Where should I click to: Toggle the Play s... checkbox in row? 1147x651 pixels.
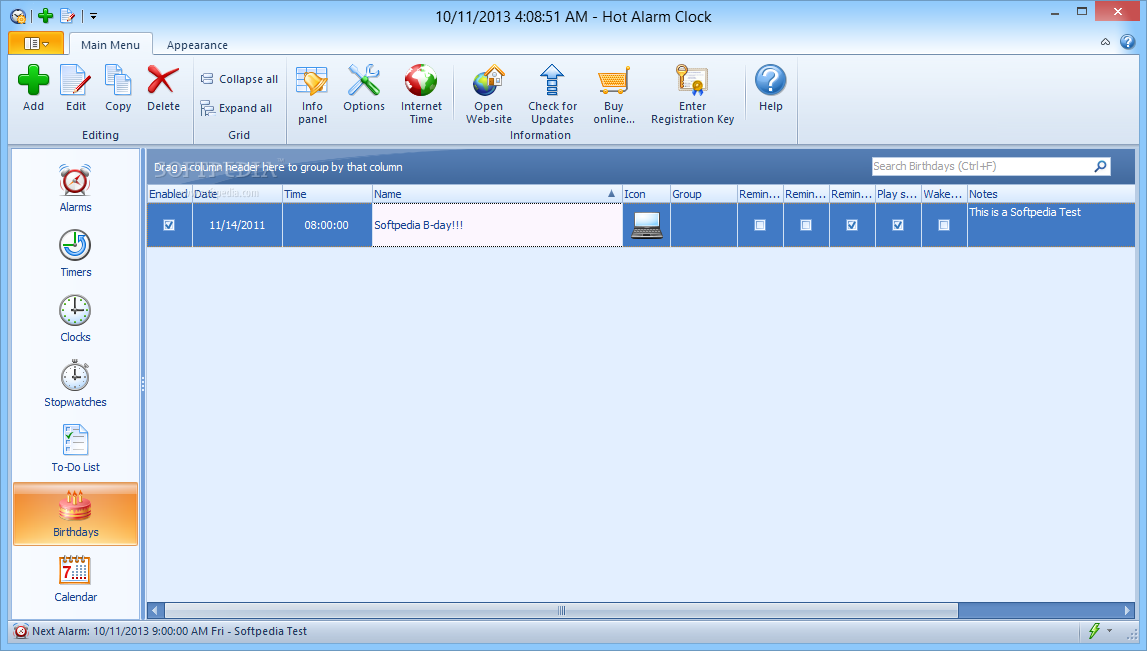click(x=898, y=225)
